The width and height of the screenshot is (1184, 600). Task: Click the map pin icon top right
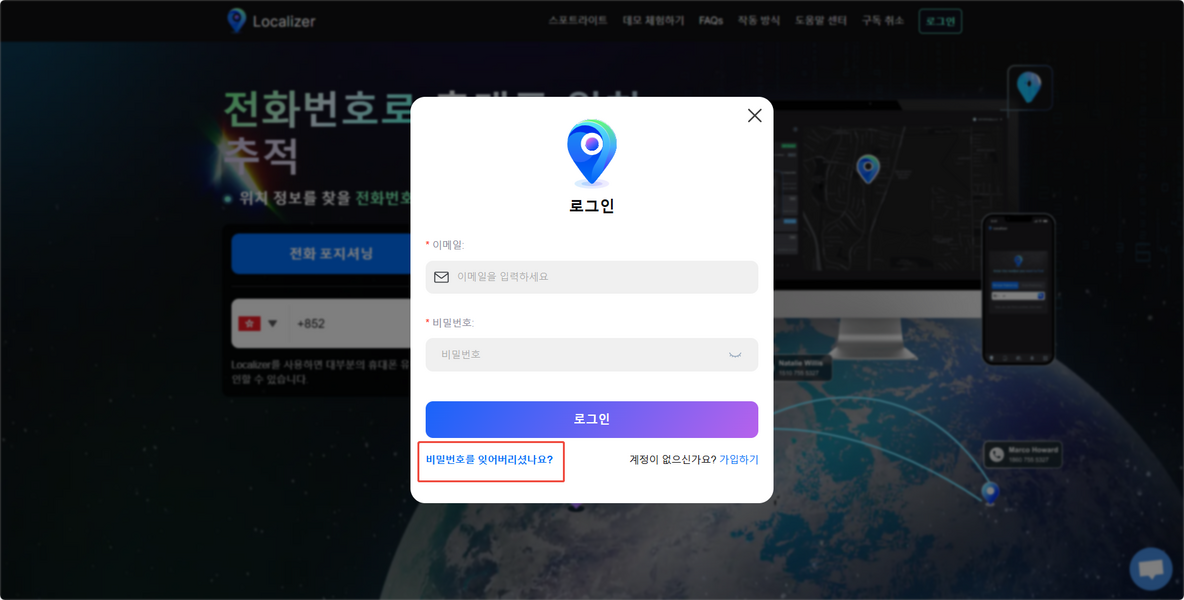point(1029,88)
